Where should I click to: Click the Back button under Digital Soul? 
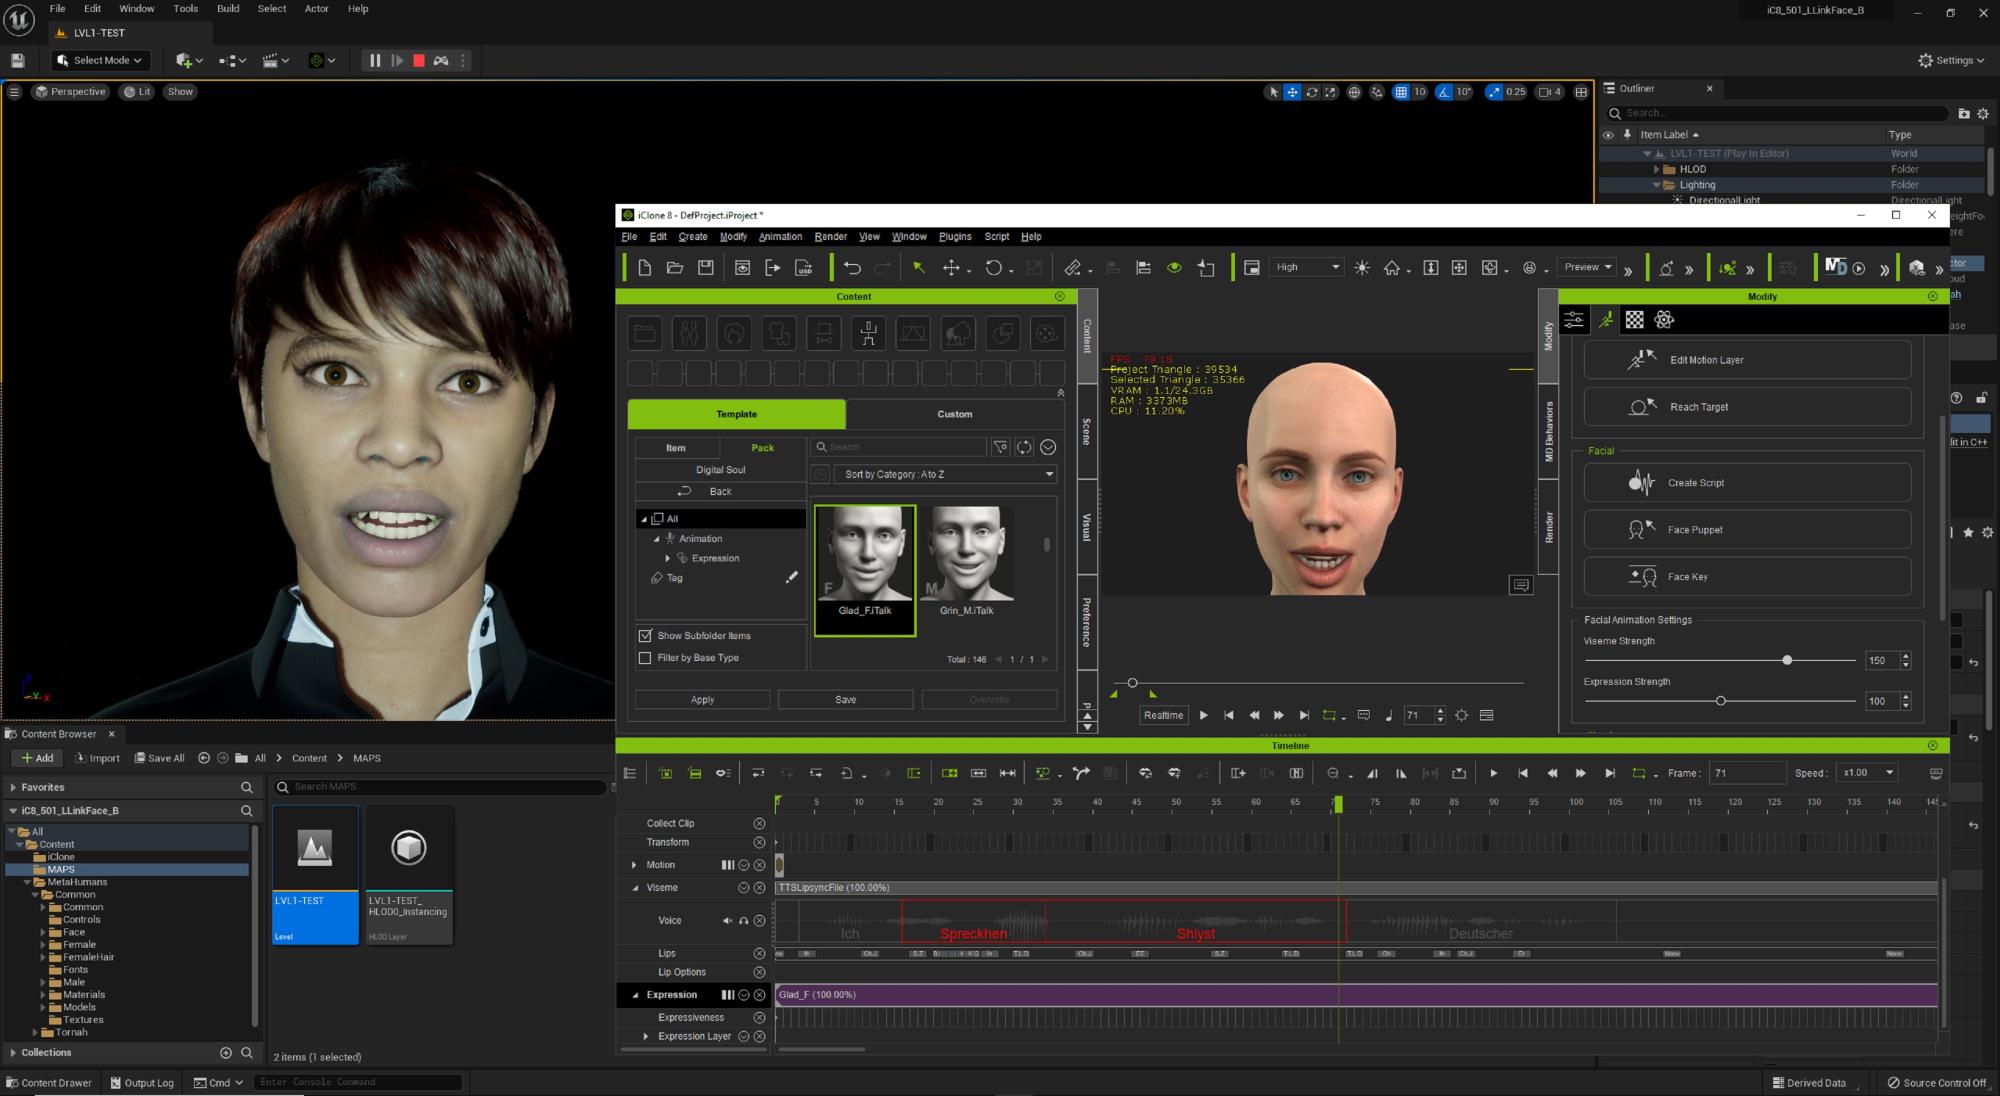[720, 492]
